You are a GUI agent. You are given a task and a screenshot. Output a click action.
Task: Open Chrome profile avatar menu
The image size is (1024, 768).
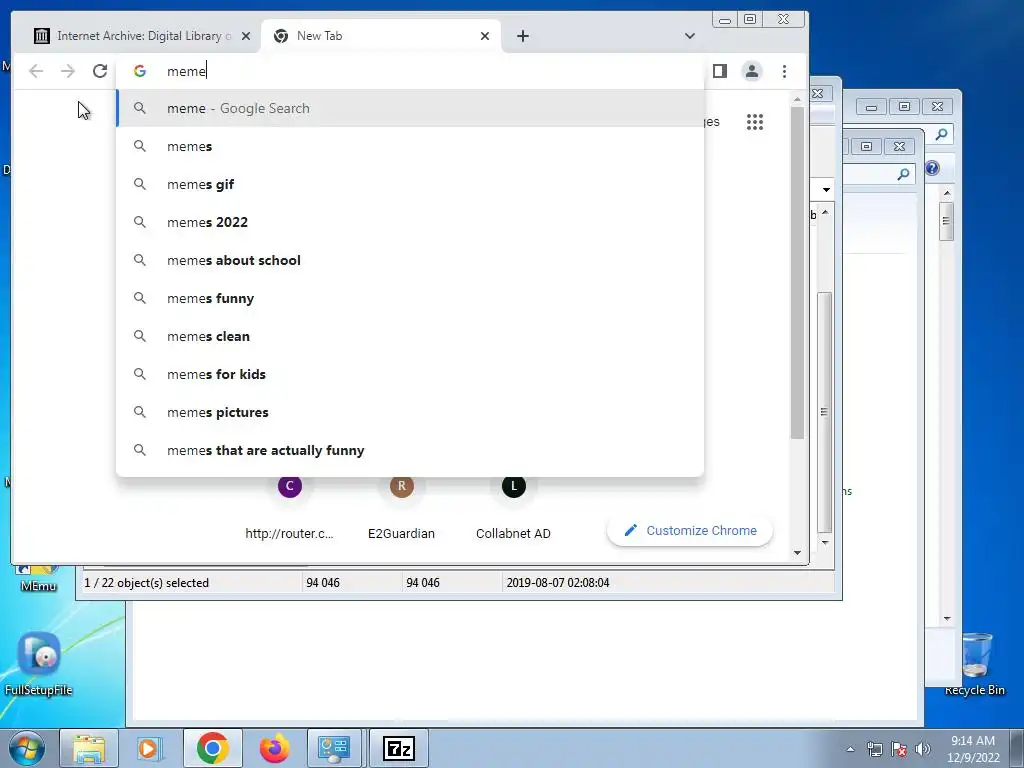tap(752, 71)
